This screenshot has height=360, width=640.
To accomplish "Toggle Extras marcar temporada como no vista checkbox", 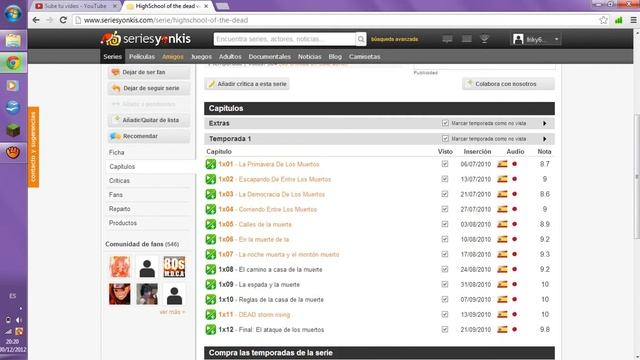I will click(445, 123).
